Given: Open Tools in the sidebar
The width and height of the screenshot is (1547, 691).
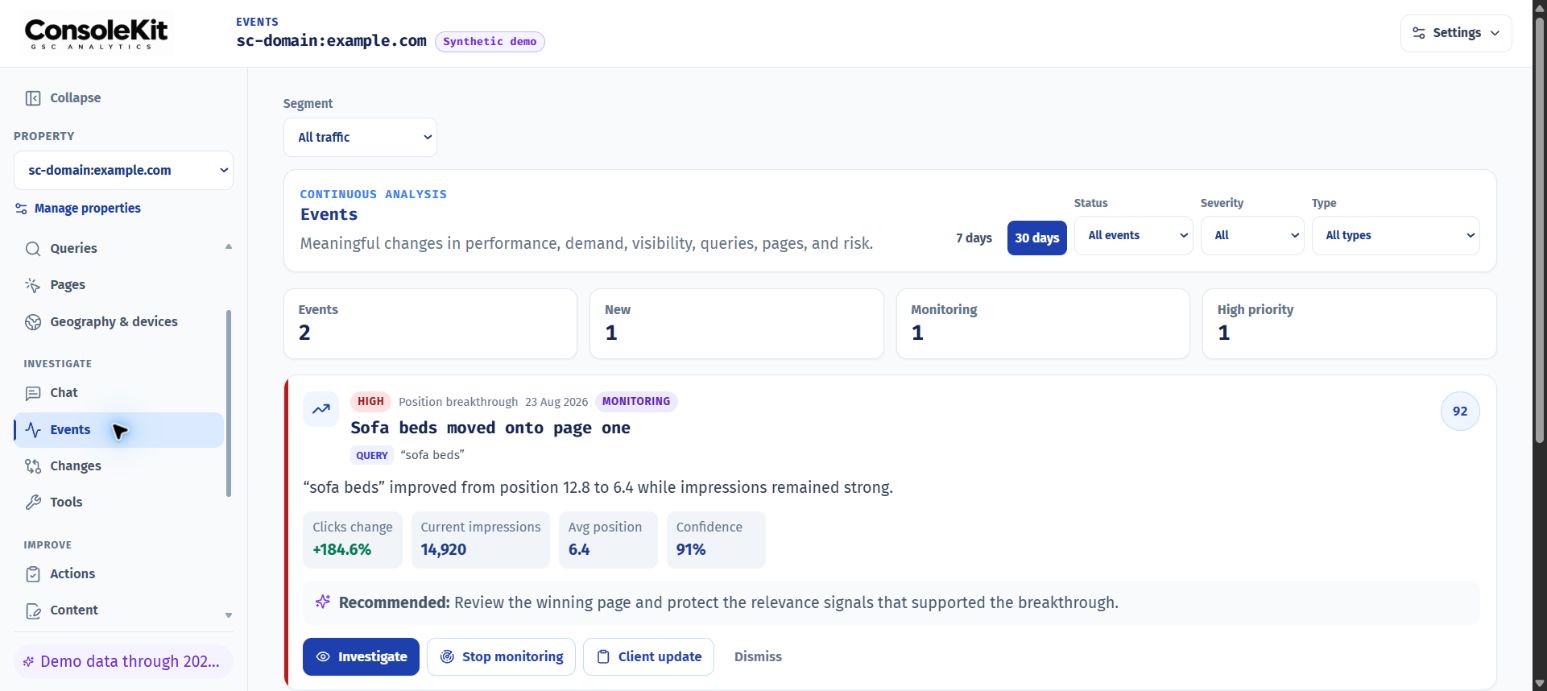Looking at the screenshot, I should tap(118, 502).
